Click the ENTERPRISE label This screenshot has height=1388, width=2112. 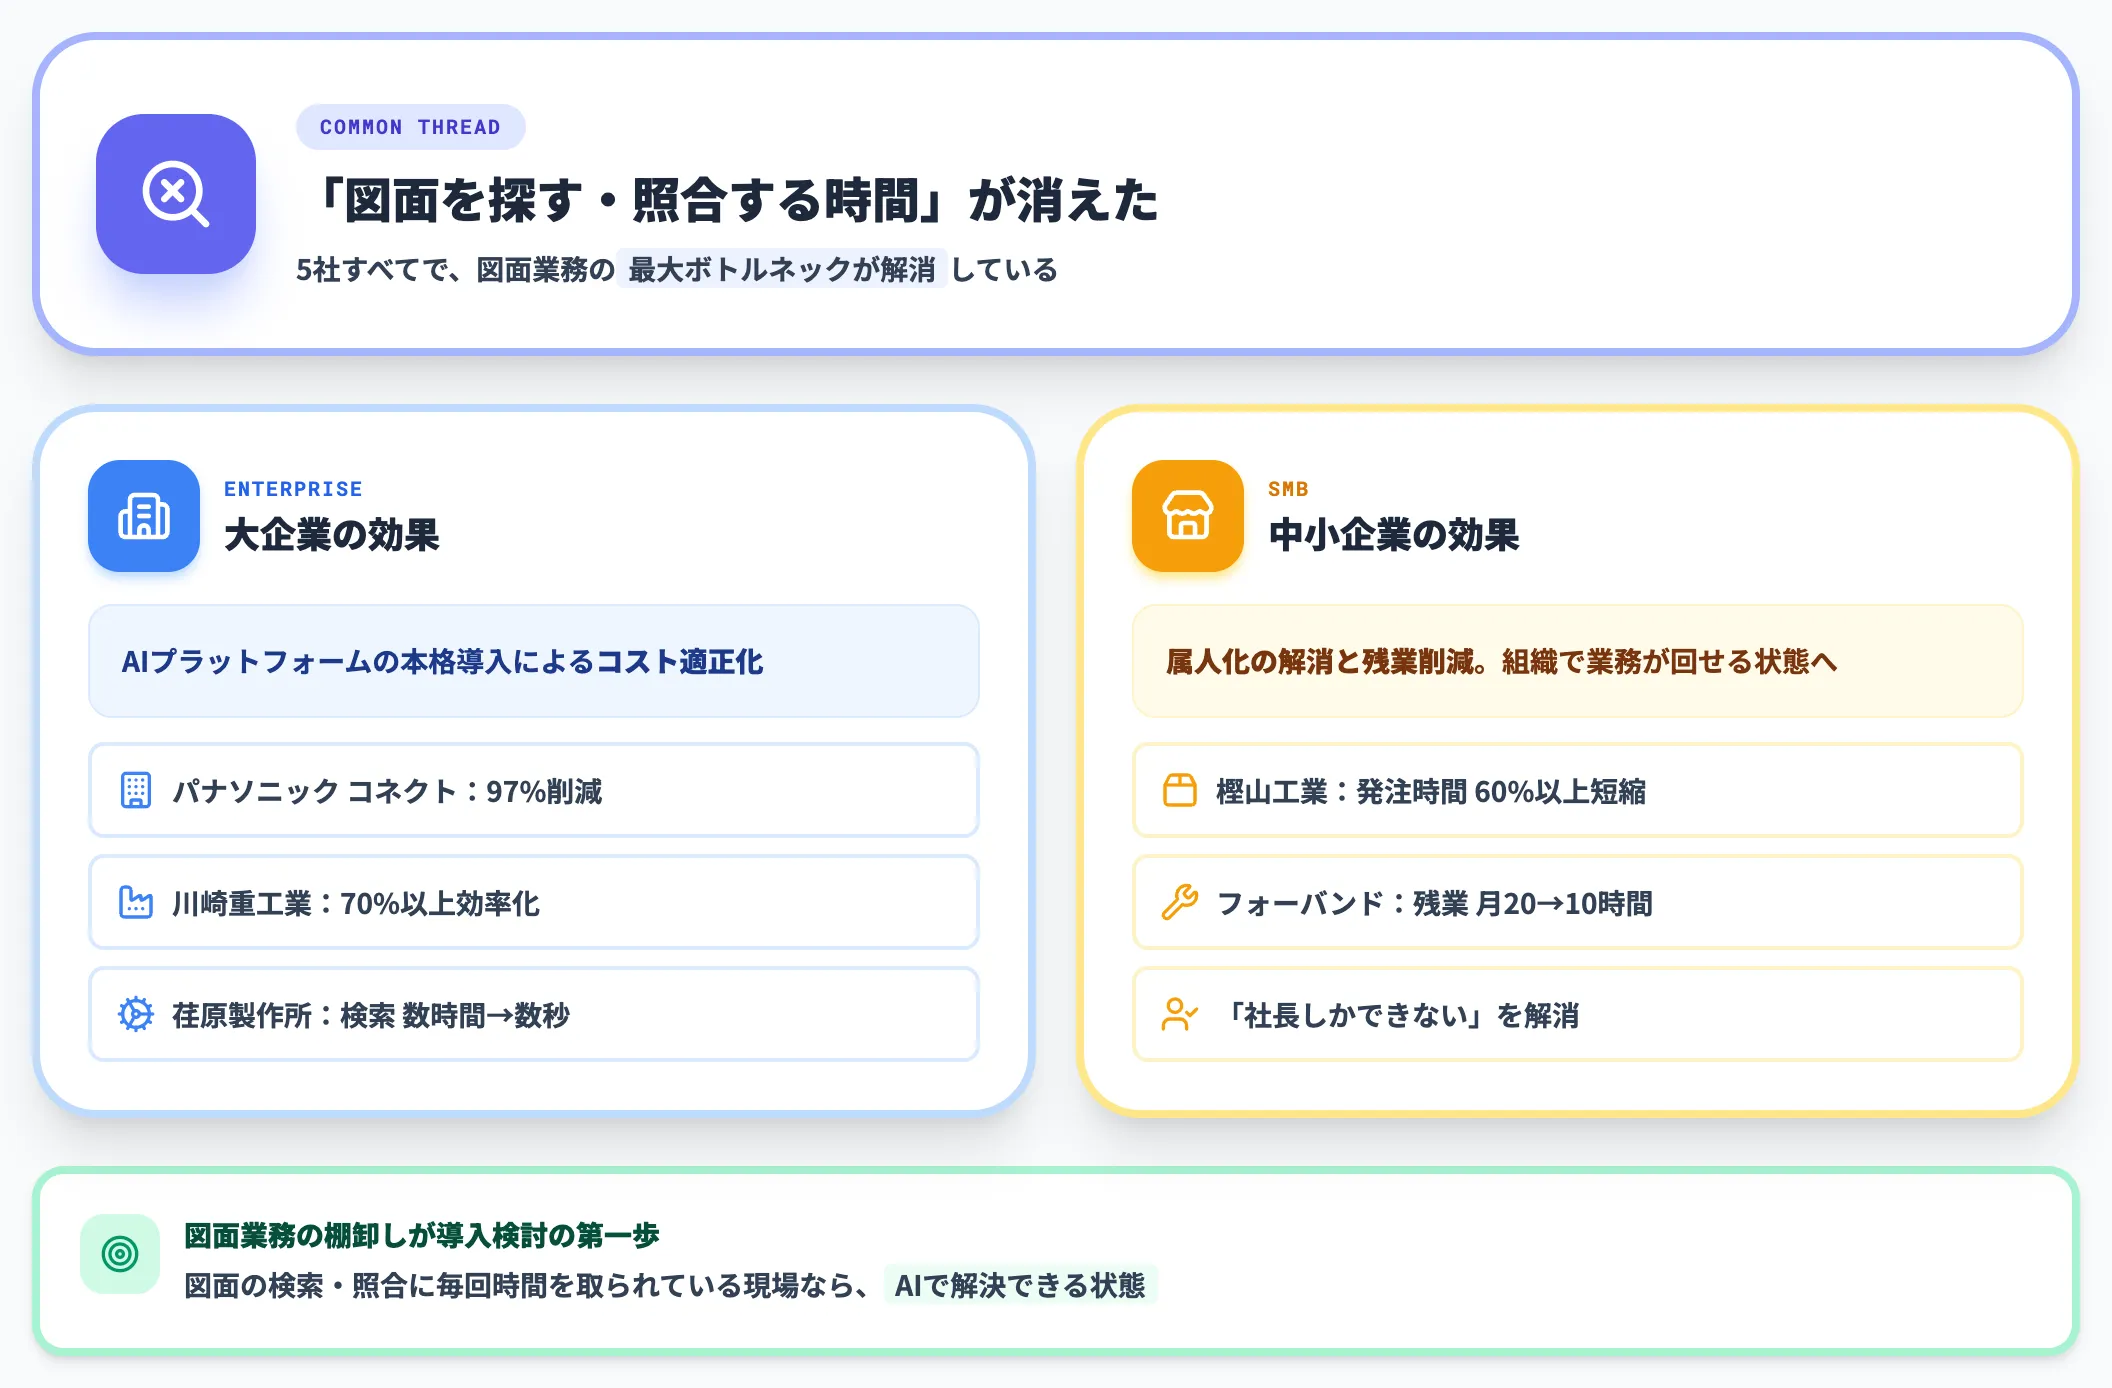point(293,489)
